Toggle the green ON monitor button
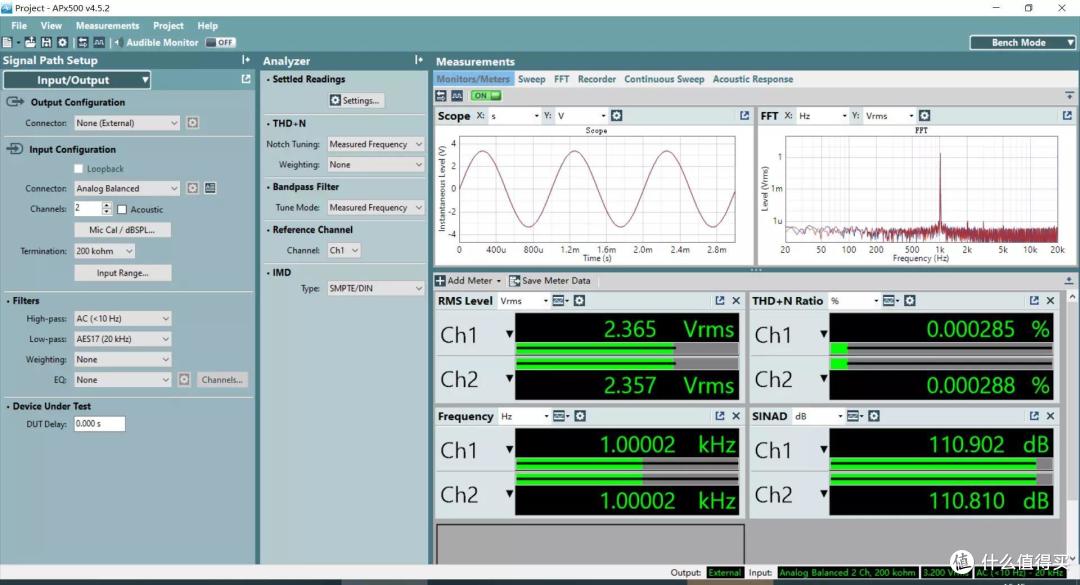This screenshot has width=1080, height=585. (x=486, y=96)
